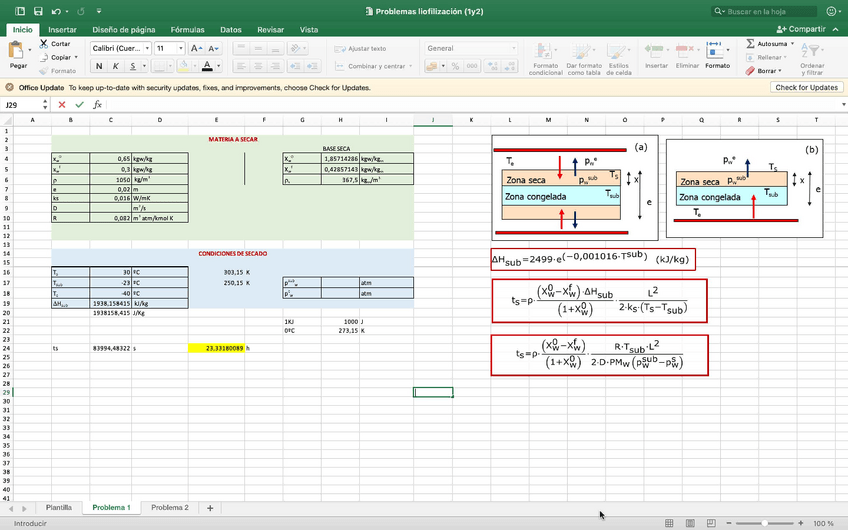Image resolution: width=848 pixels, height=530 pixels.
Task: Toggle italic formatting with K button
Action: point(117,67)
